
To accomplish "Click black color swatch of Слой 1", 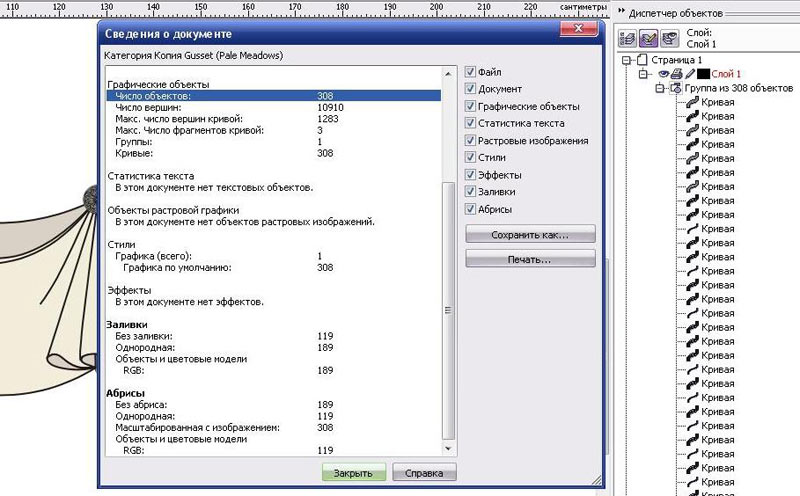I will 703,74.
